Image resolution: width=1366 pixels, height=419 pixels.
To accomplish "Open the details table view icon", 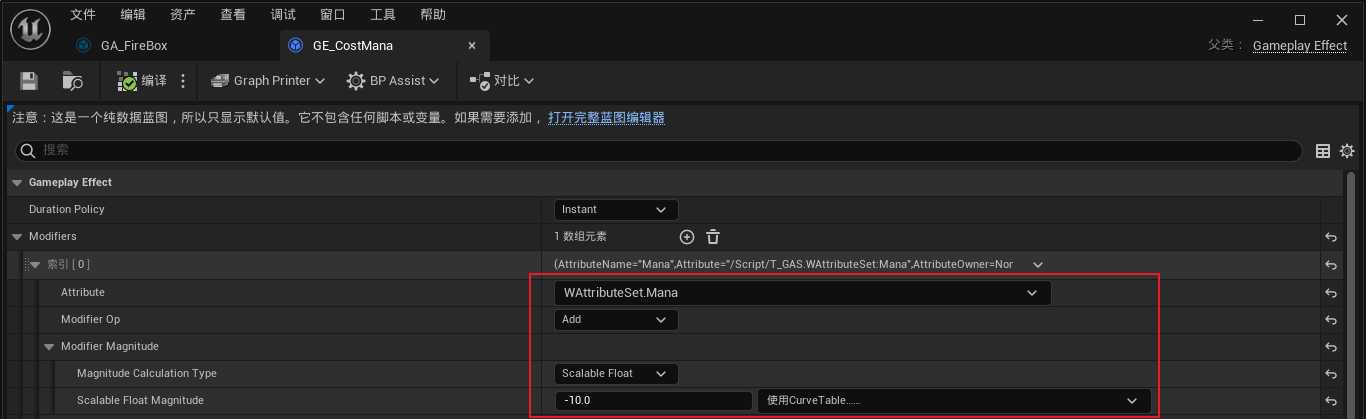I will click(1323, 151).
